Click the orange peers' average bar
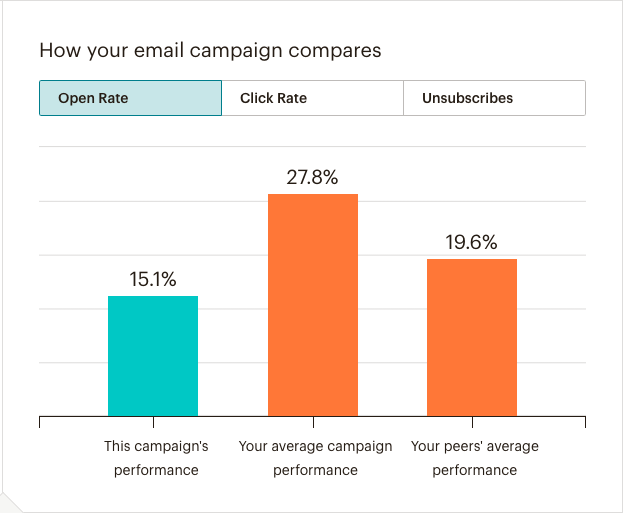 pos(472,337)
